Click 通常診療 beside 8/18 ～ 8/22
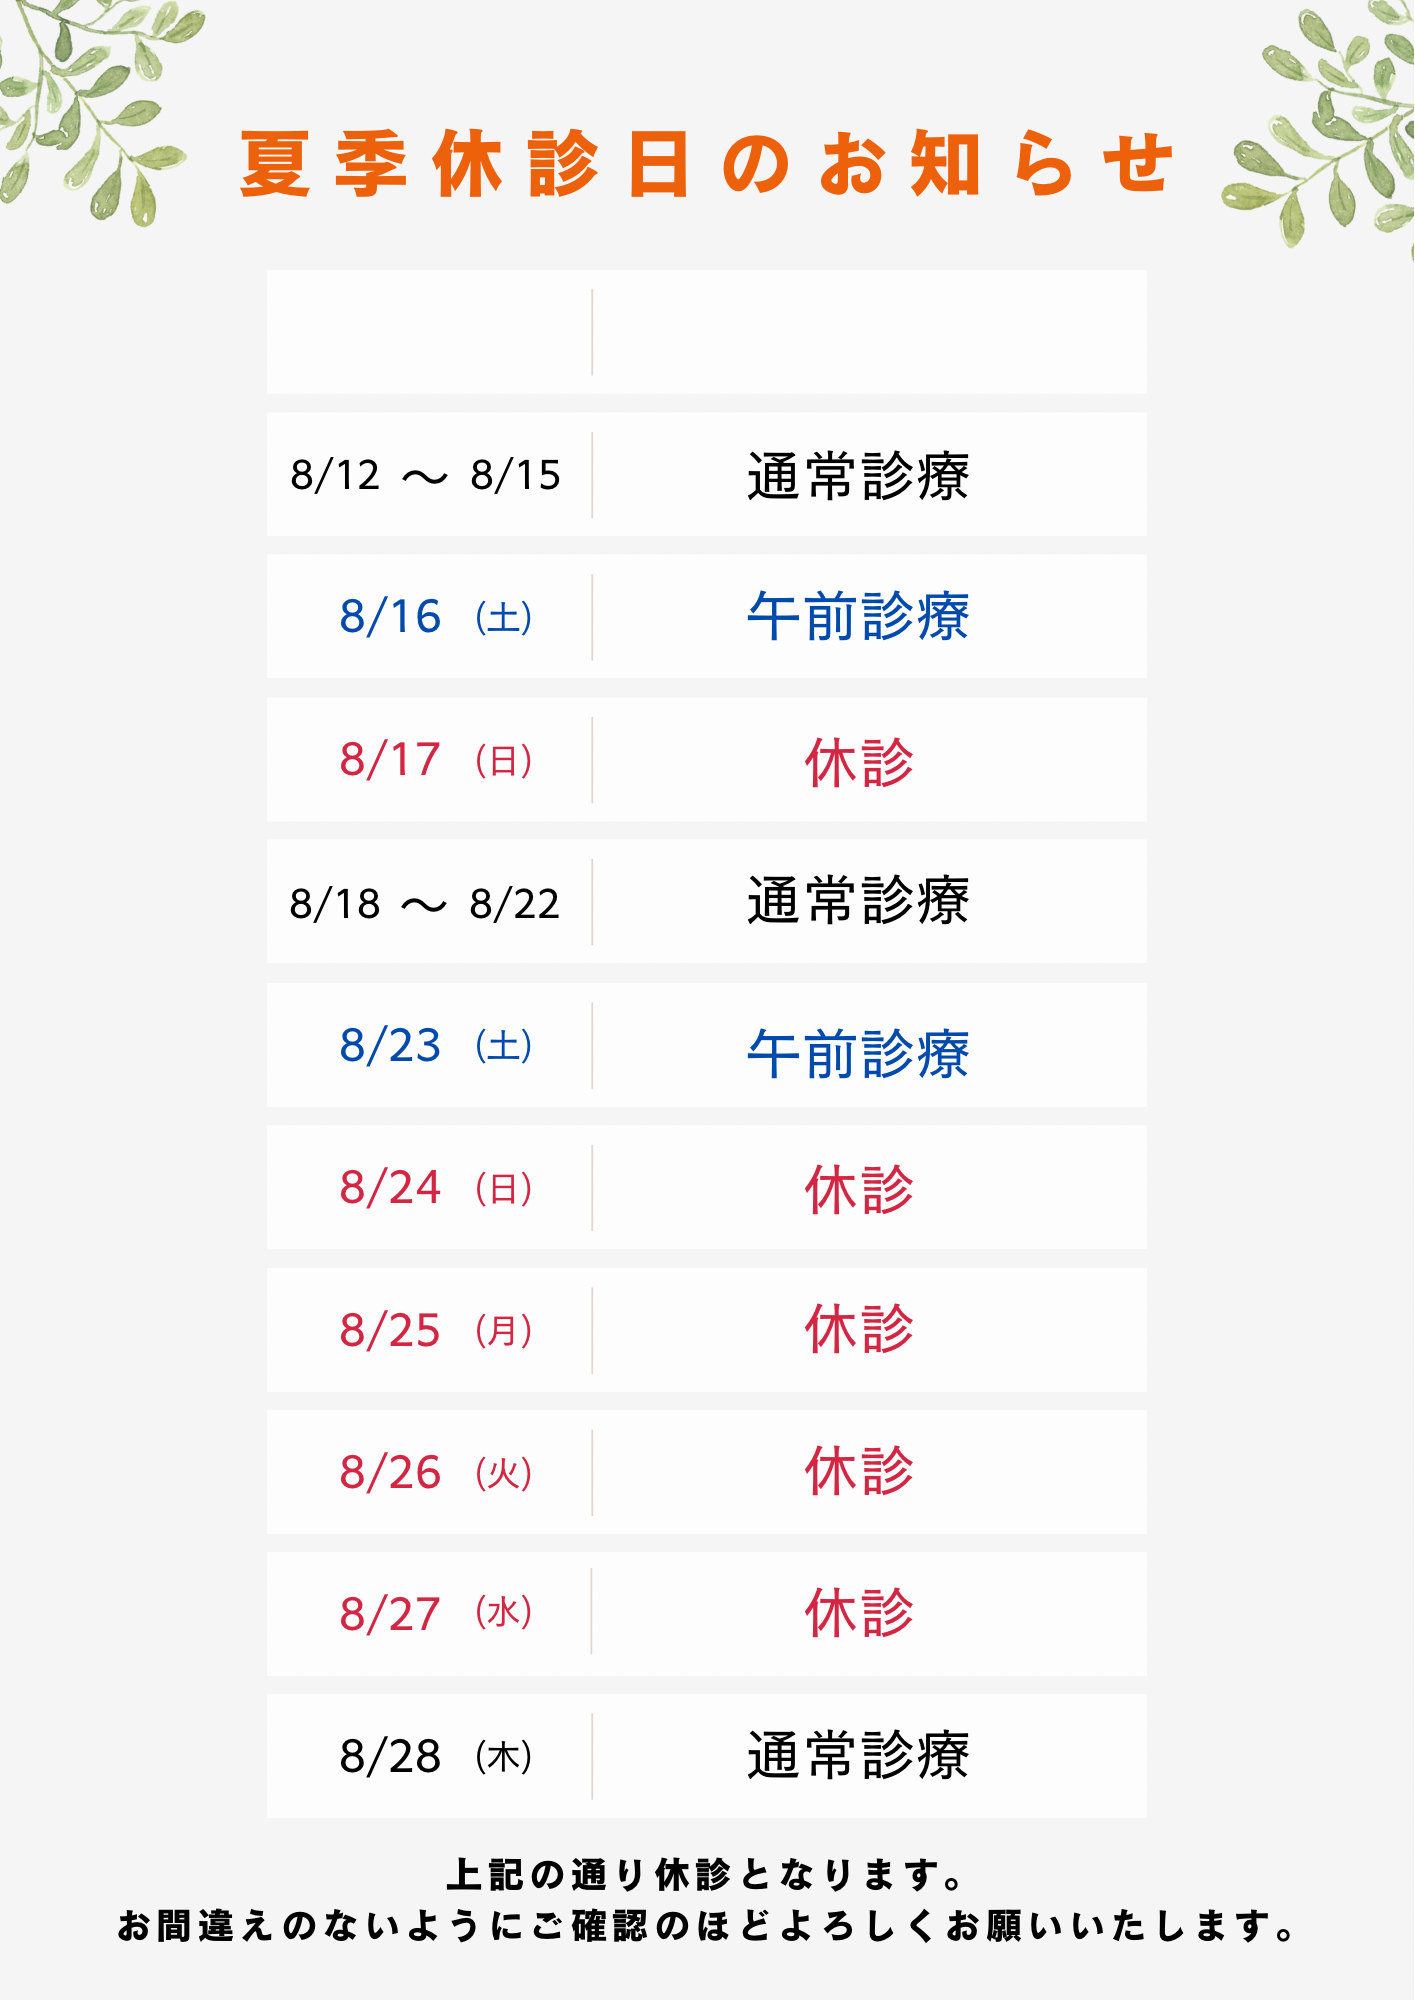 (858, 900)
